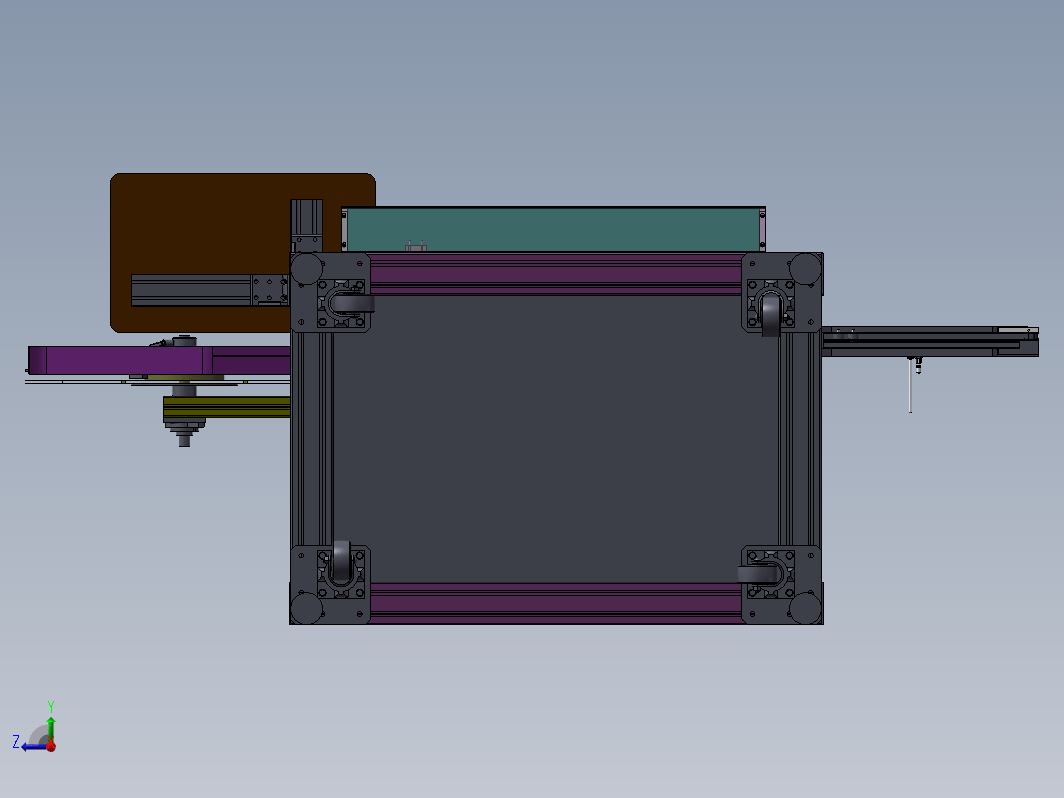The image size is (1064, 798).
Task: Click the blue Z axis of orientation triad
Action: (x=33, y=747)
